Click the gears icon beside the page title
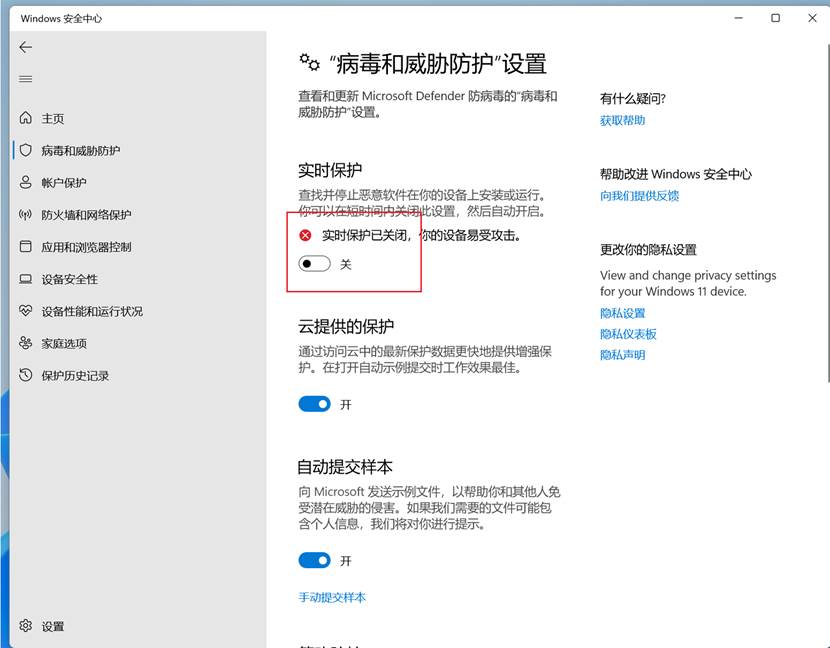 310,62
